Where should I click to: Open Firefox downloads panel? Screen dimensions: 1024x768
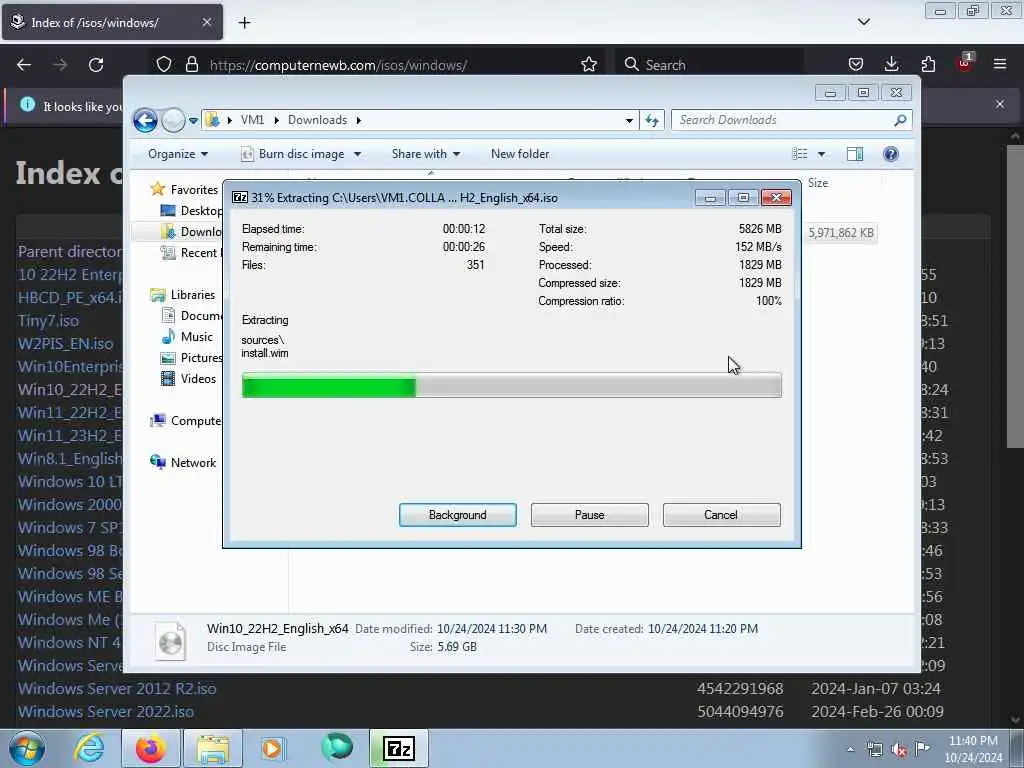tap(891, 65)
